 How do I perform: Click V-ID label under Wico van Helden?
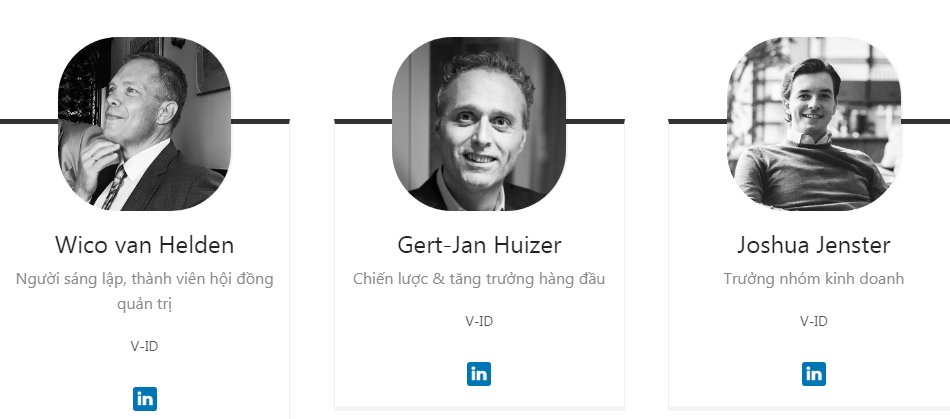tap(144, 346)
